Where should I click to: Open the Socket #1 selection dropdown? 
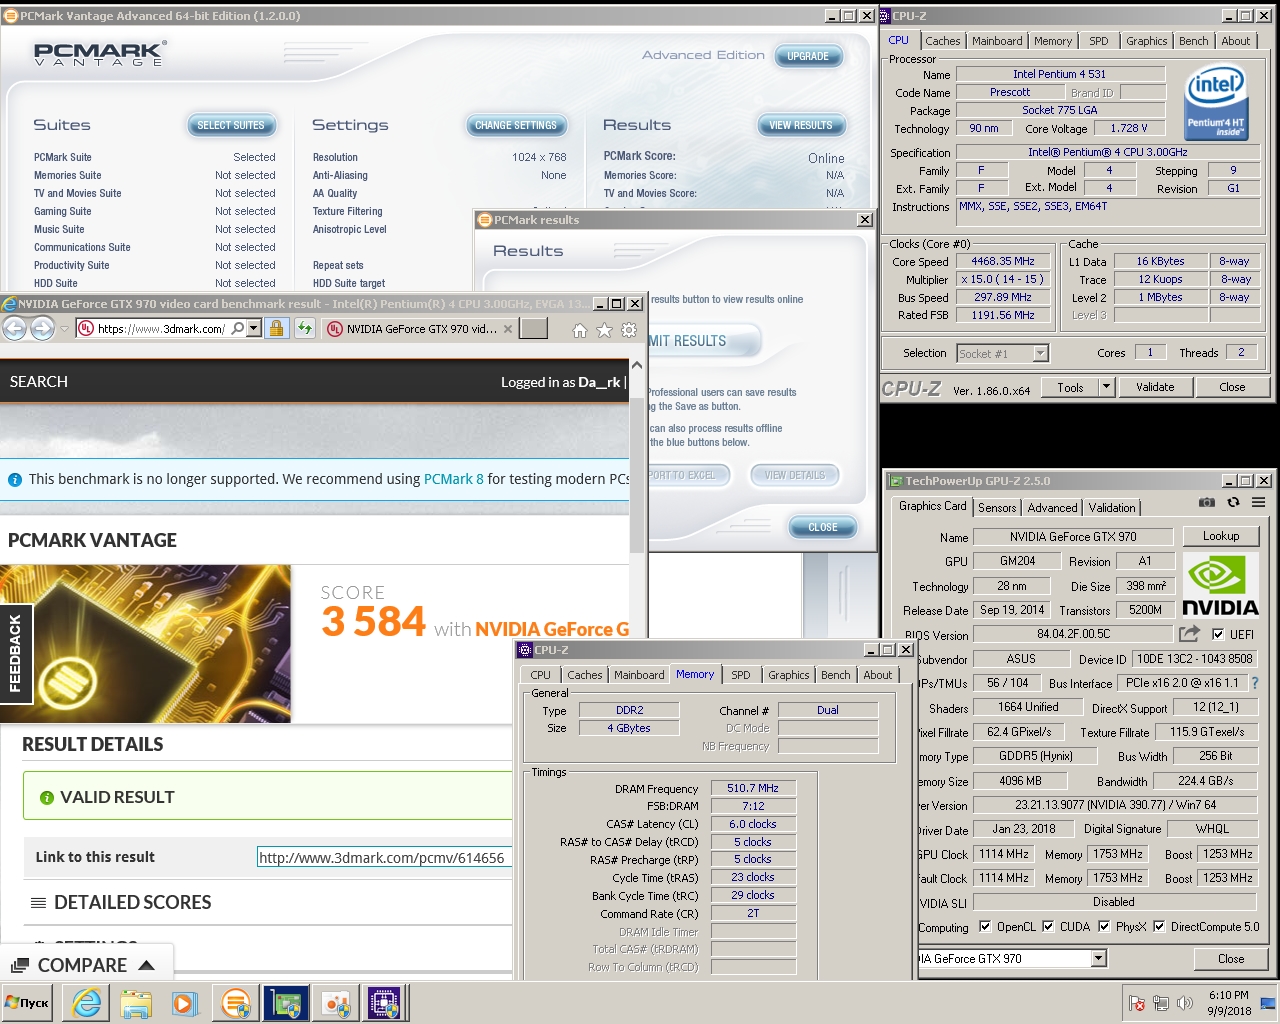(1040, 353)
